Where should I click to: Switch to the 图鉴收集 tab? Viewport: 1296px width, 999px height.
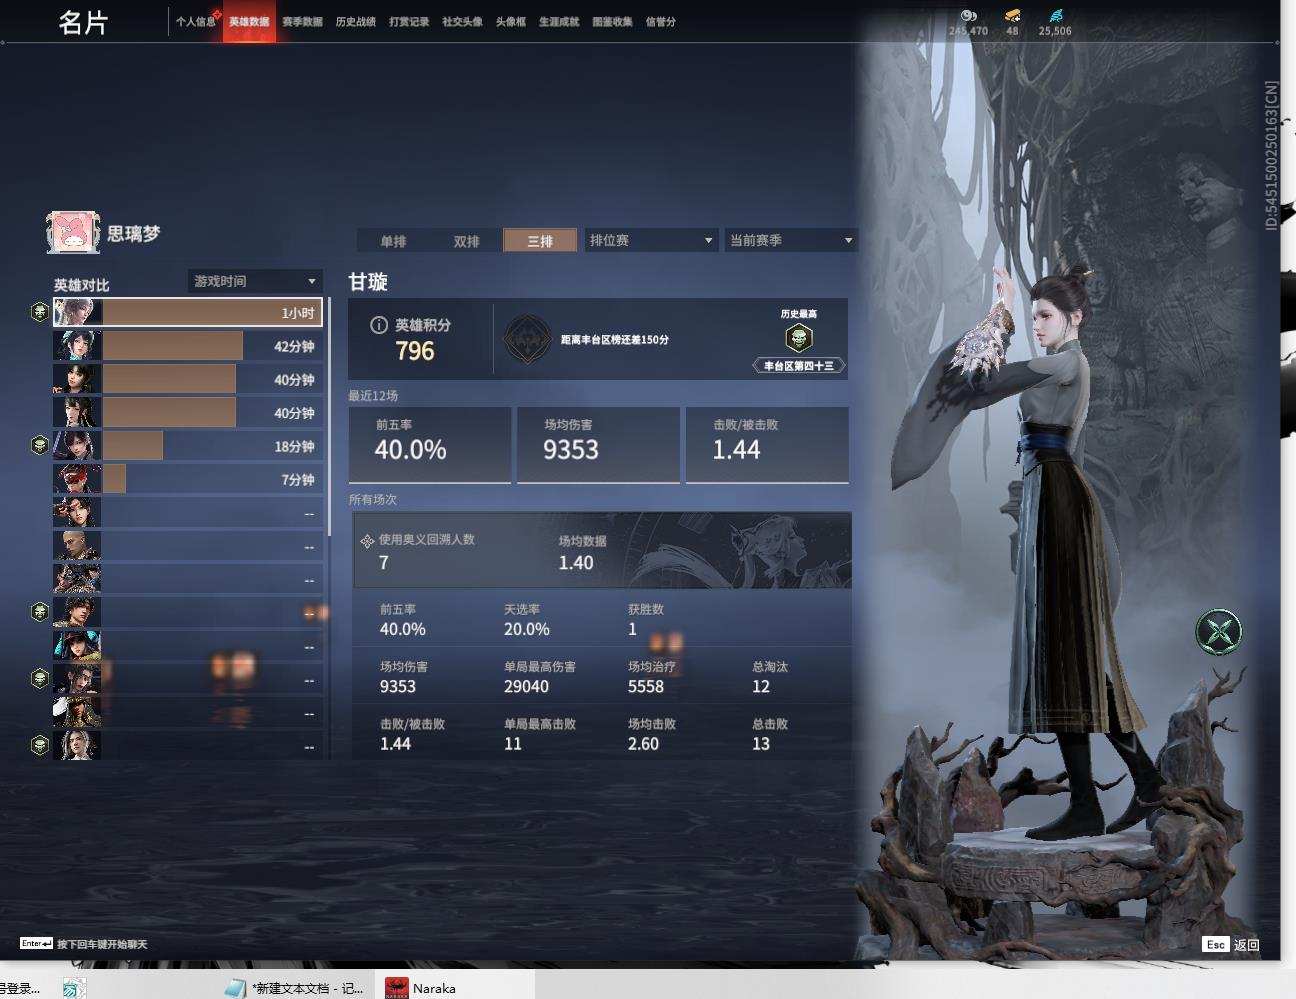pyautogui.click(x=612, y=21)
